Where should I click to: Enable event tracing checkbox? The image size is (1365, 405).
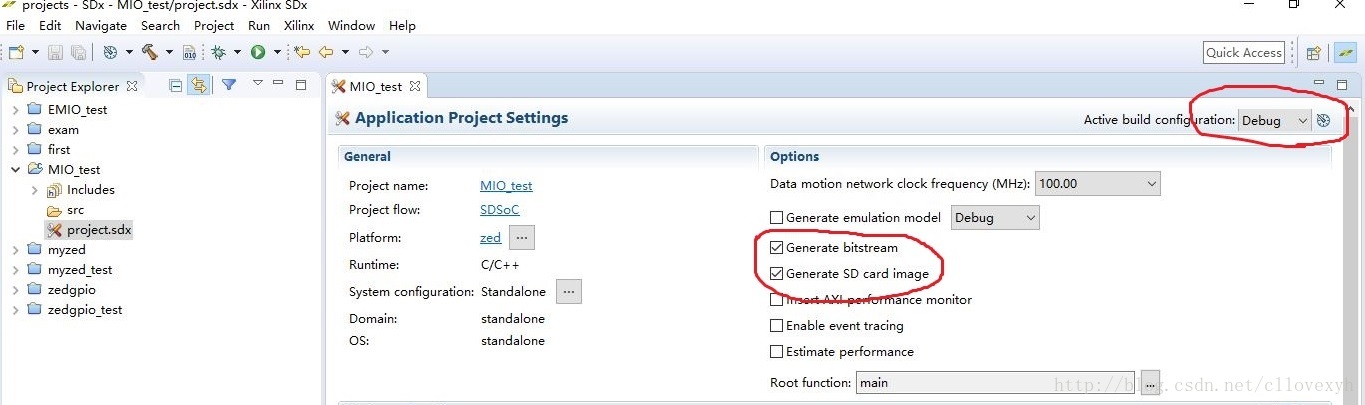[776, 325]
